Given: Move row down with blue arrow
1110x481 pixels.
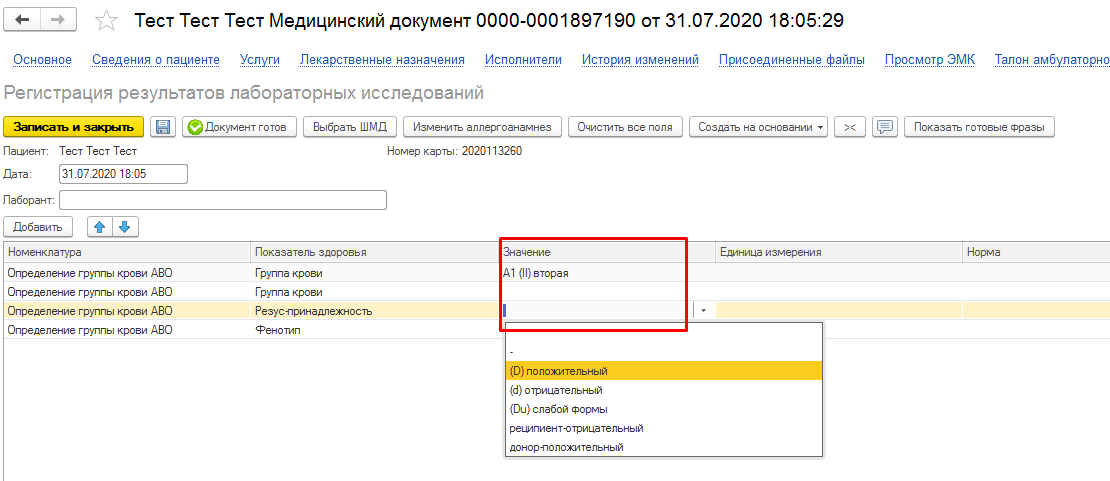Looking at the screenshot, I should (x=124, y=227).
